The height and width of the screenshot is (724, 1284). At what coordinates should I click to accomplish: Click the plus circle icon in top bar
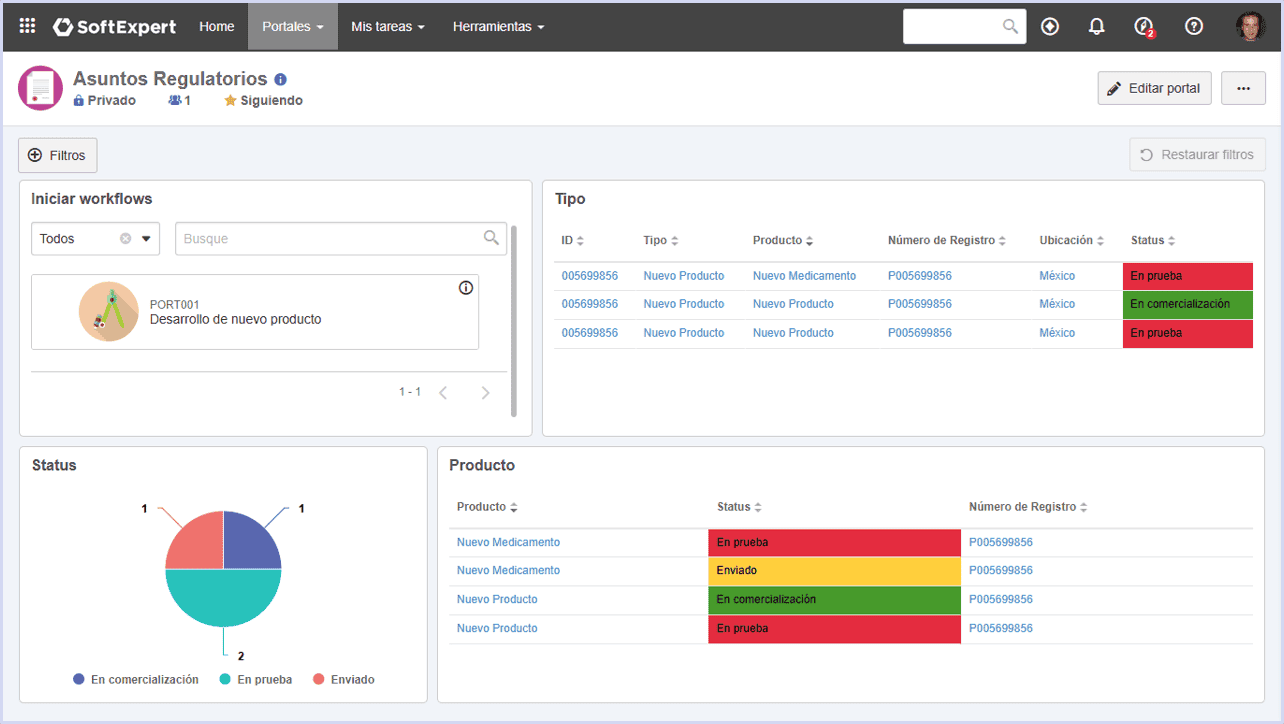pos(1050,27)
